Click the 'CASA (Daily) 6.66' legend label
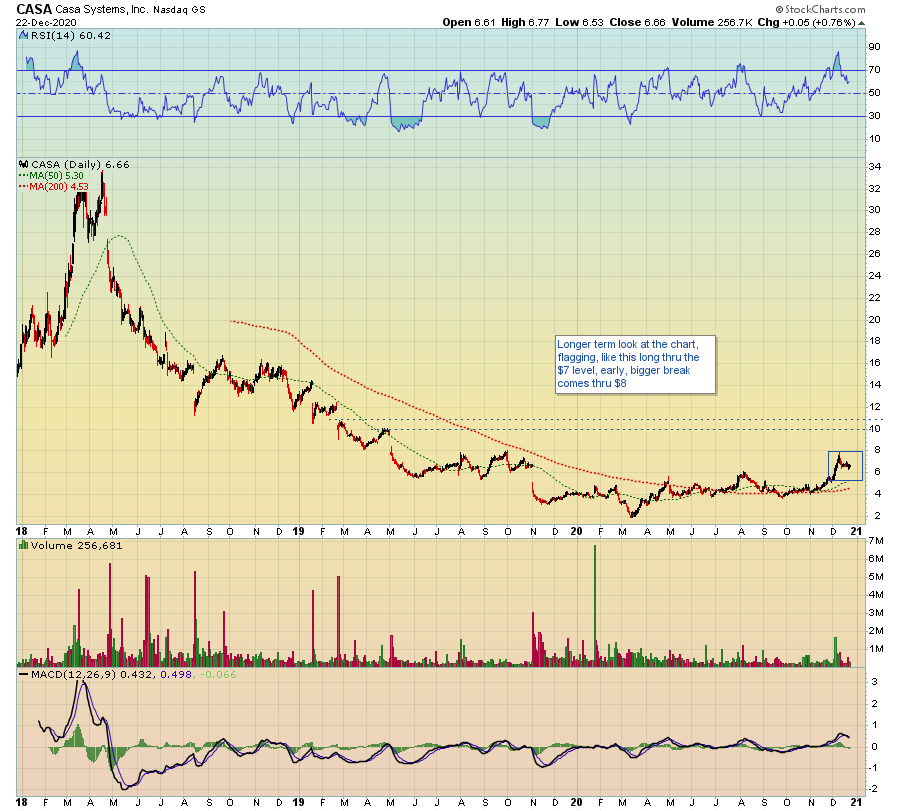 [80, 165]
